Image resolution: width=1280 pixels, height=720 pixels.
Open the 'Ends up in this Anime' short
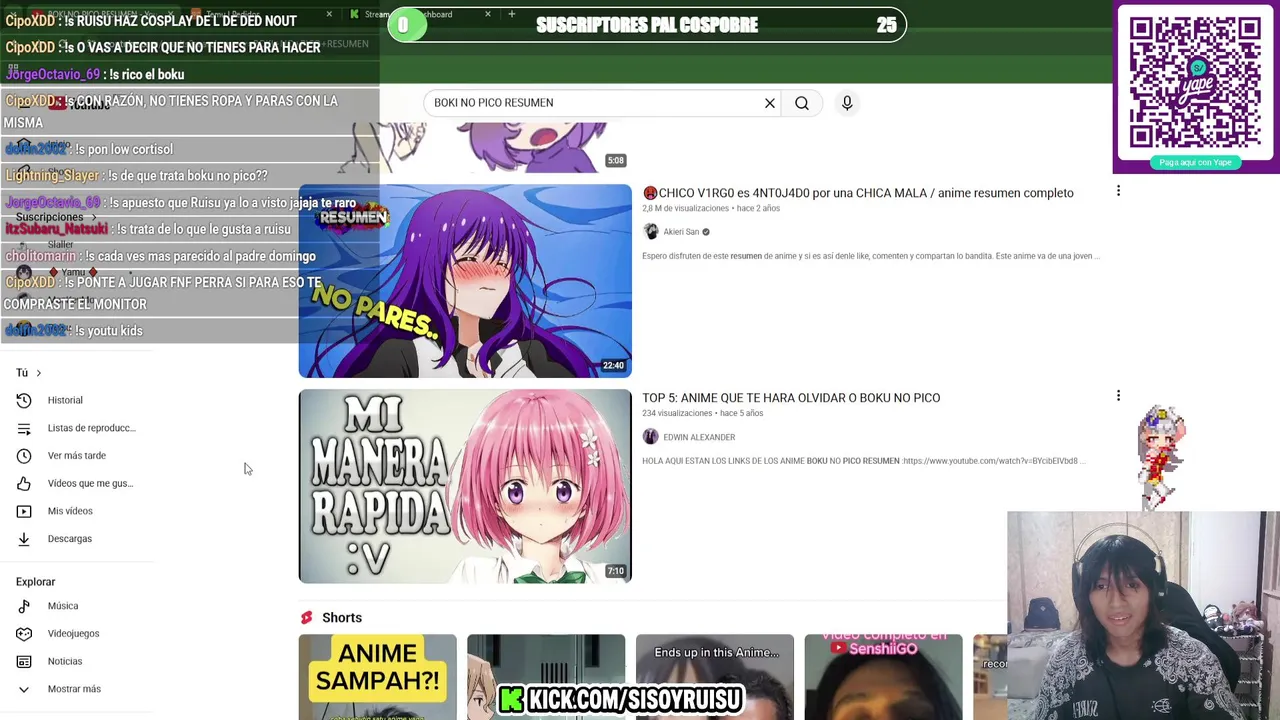pyautogui.click(x=715, y=677)
